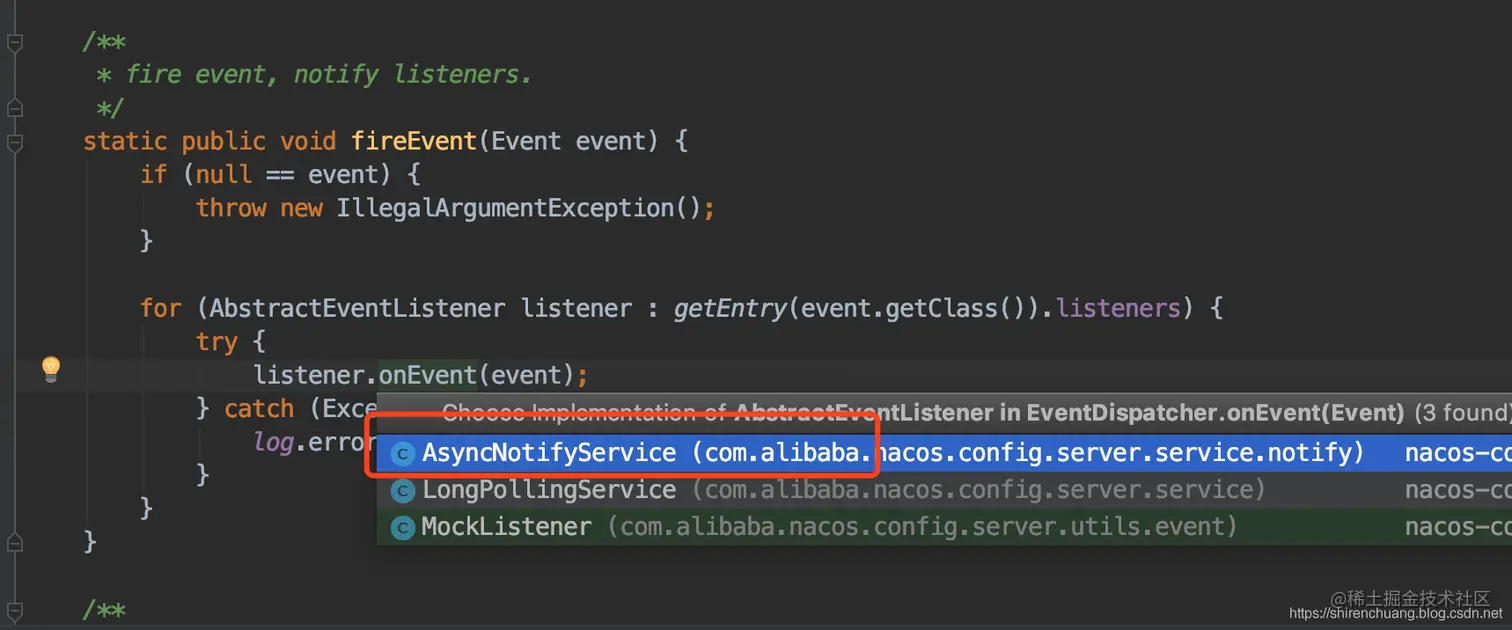The height and width of the screenshot is (630, 1512).
Task: Collapse the javadoc at the first '/**' fold marker
Action: click(14, 42)
